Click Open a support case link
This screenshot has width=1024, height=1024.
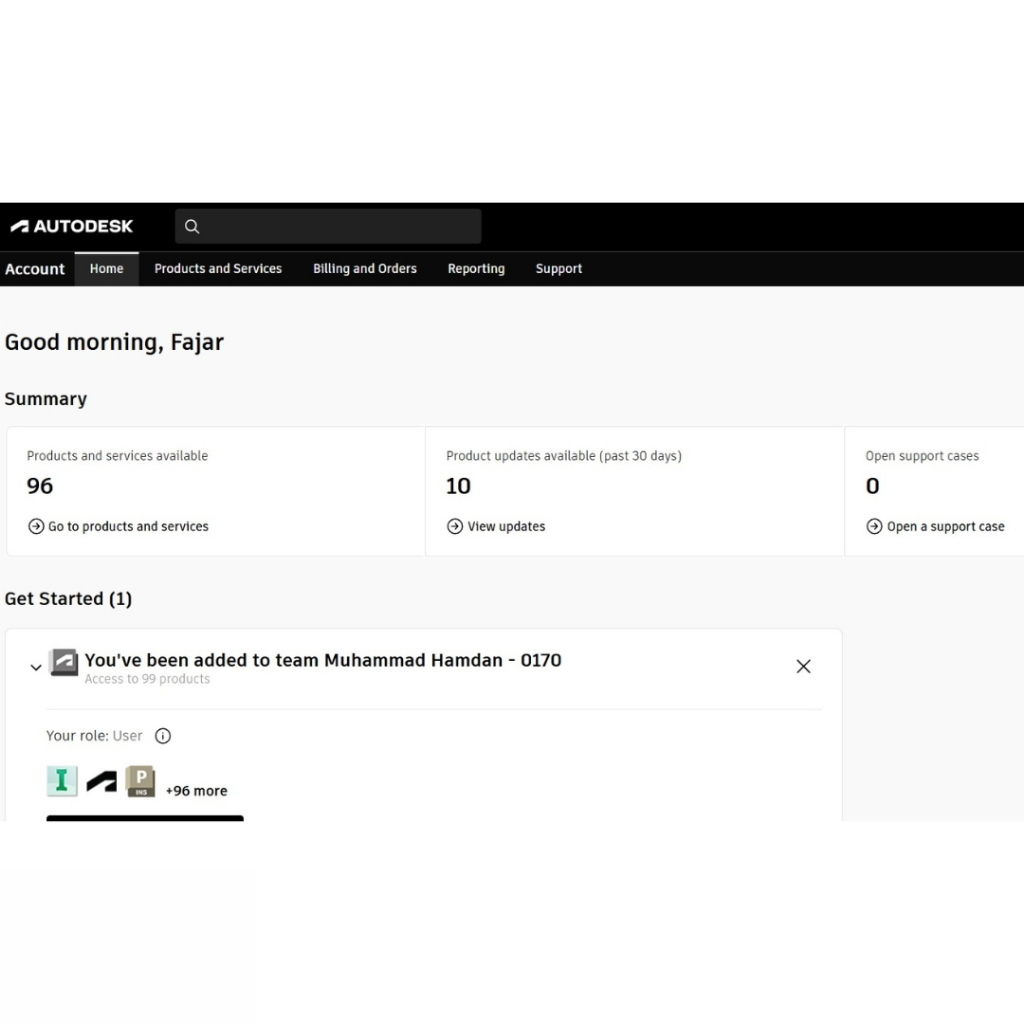pyautogui.click(x=945, y=526)
